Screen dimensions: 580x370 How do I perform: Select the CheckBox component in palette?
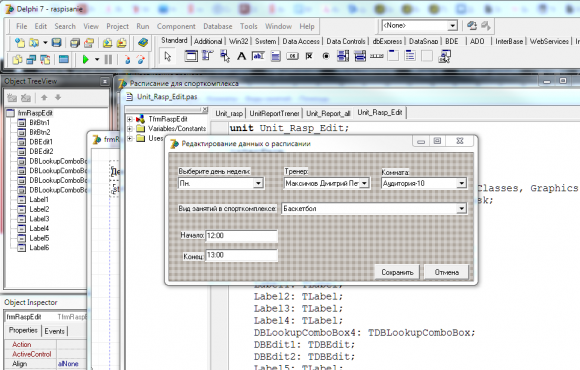(309, 56)
